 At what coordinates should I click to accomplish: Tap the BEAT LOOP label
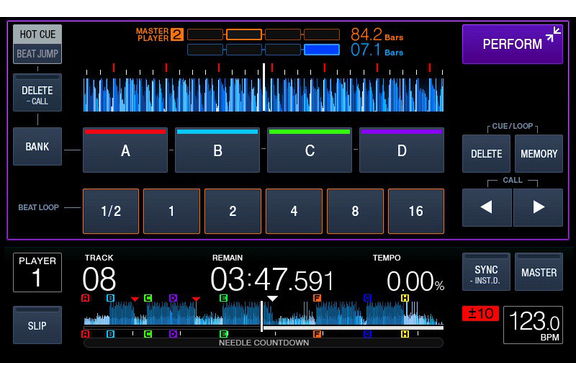coord(39,207)
